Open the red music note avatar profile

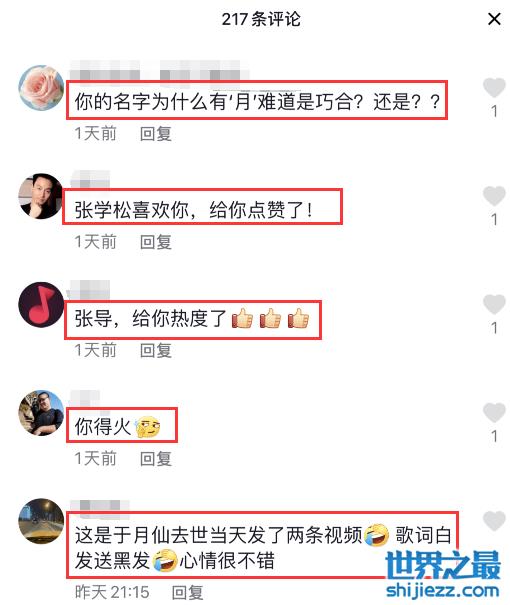[41, 304]
